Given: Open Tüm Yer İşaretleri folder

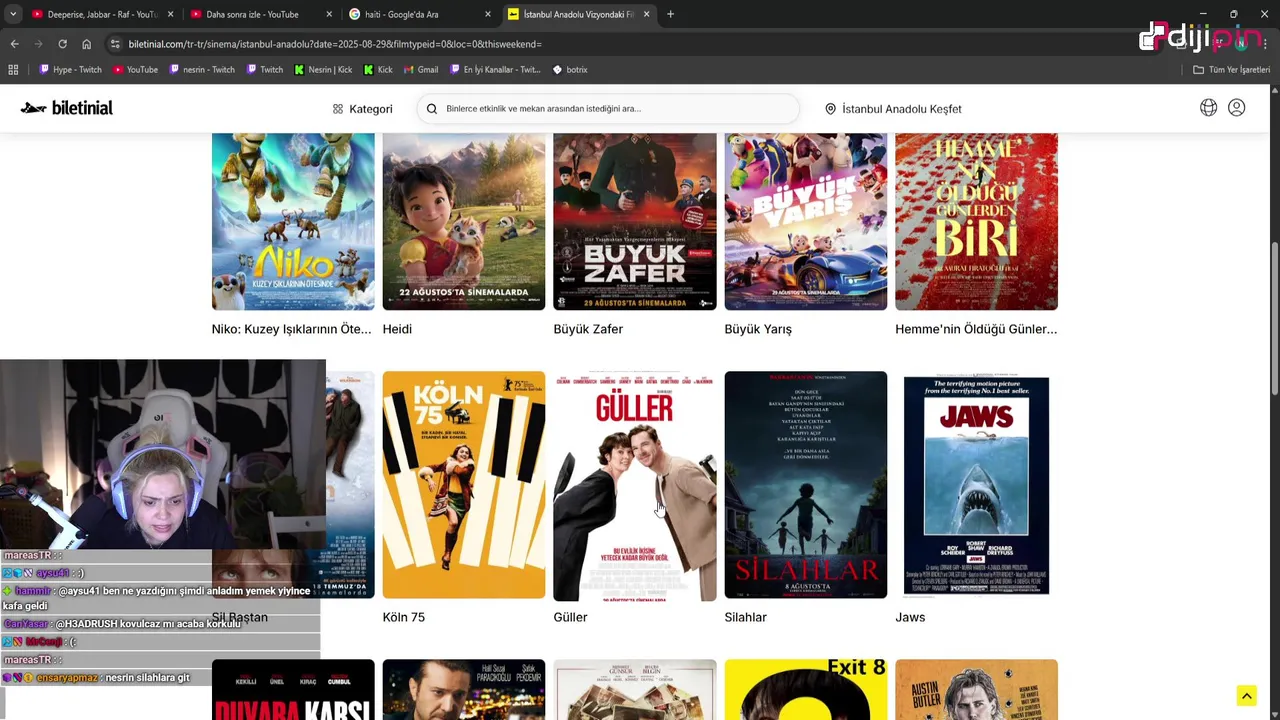Looking at the screenshot, I should pos(1232,70).
